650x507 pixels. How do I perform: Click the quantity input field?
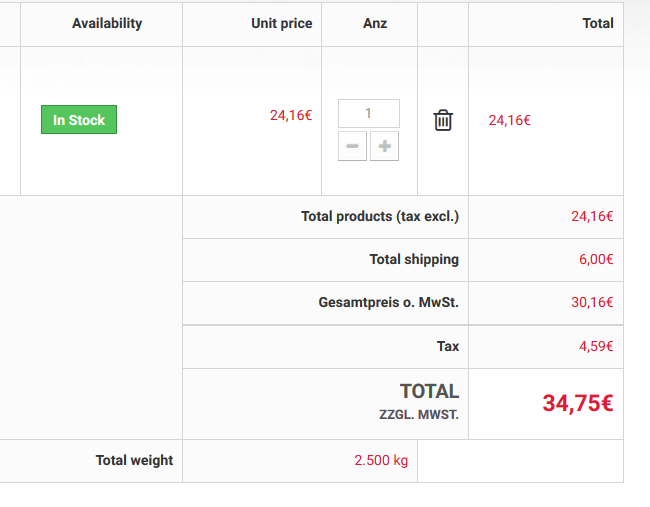tap(368, 114)
